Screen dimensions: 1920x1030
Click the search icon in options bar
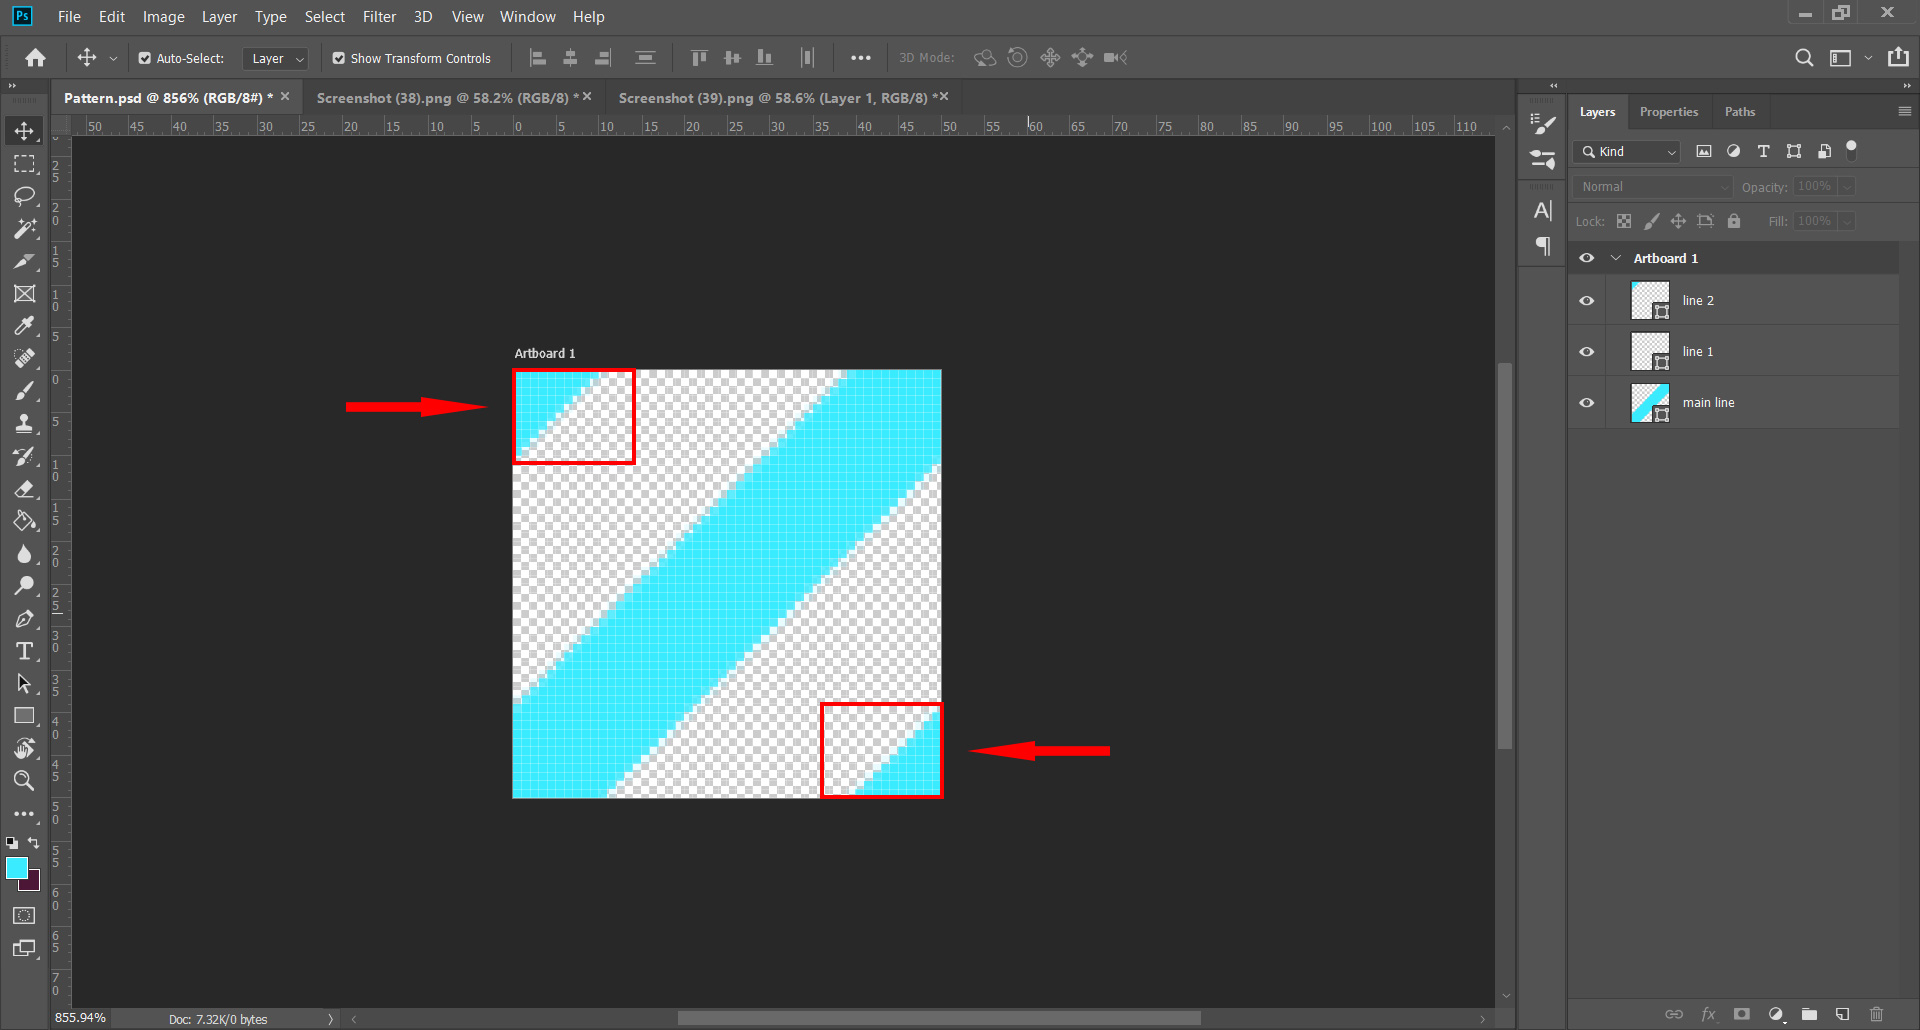[1803, 58]
